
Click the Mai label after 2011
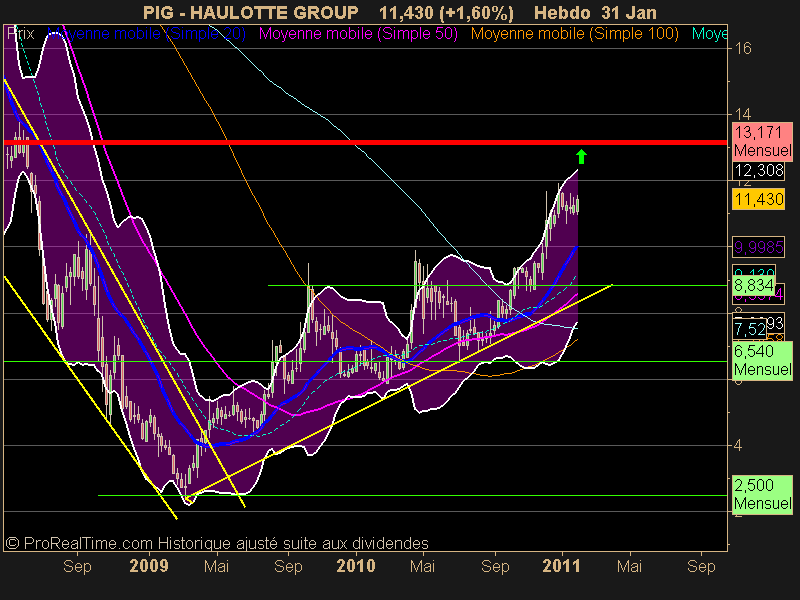(629, 566)
